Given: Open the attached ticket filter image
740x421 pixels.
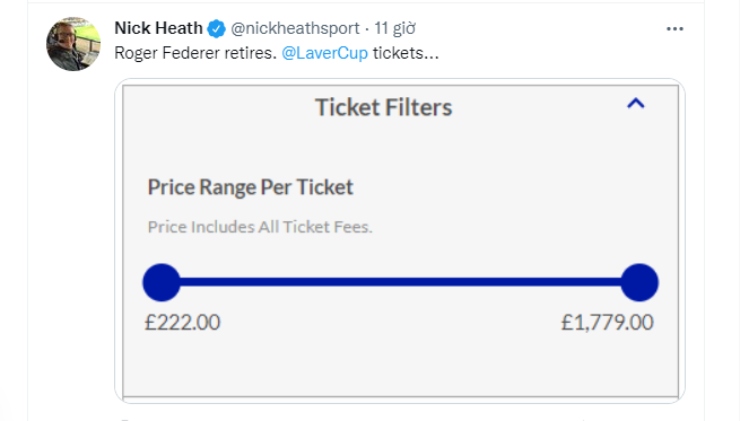Looking at the screenshot, I should 400,241.
